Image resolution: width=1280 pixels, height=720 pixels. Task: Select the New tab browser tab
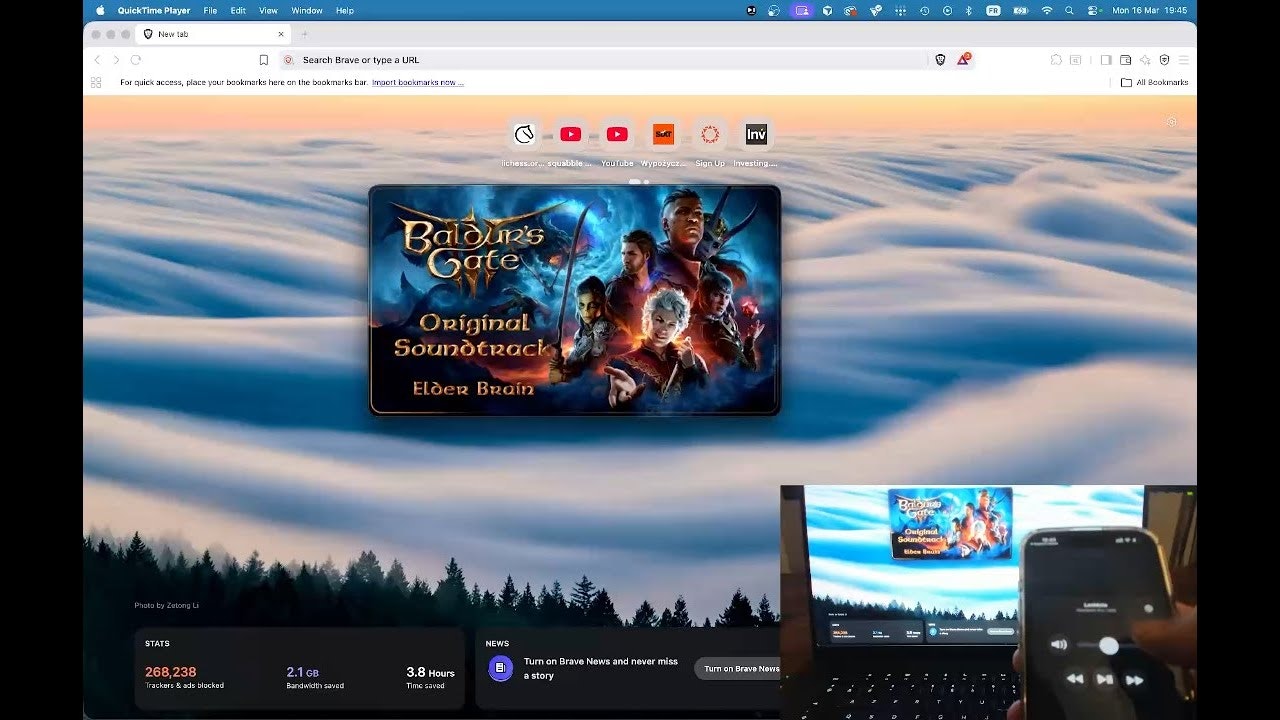click(x=213, y=34)
